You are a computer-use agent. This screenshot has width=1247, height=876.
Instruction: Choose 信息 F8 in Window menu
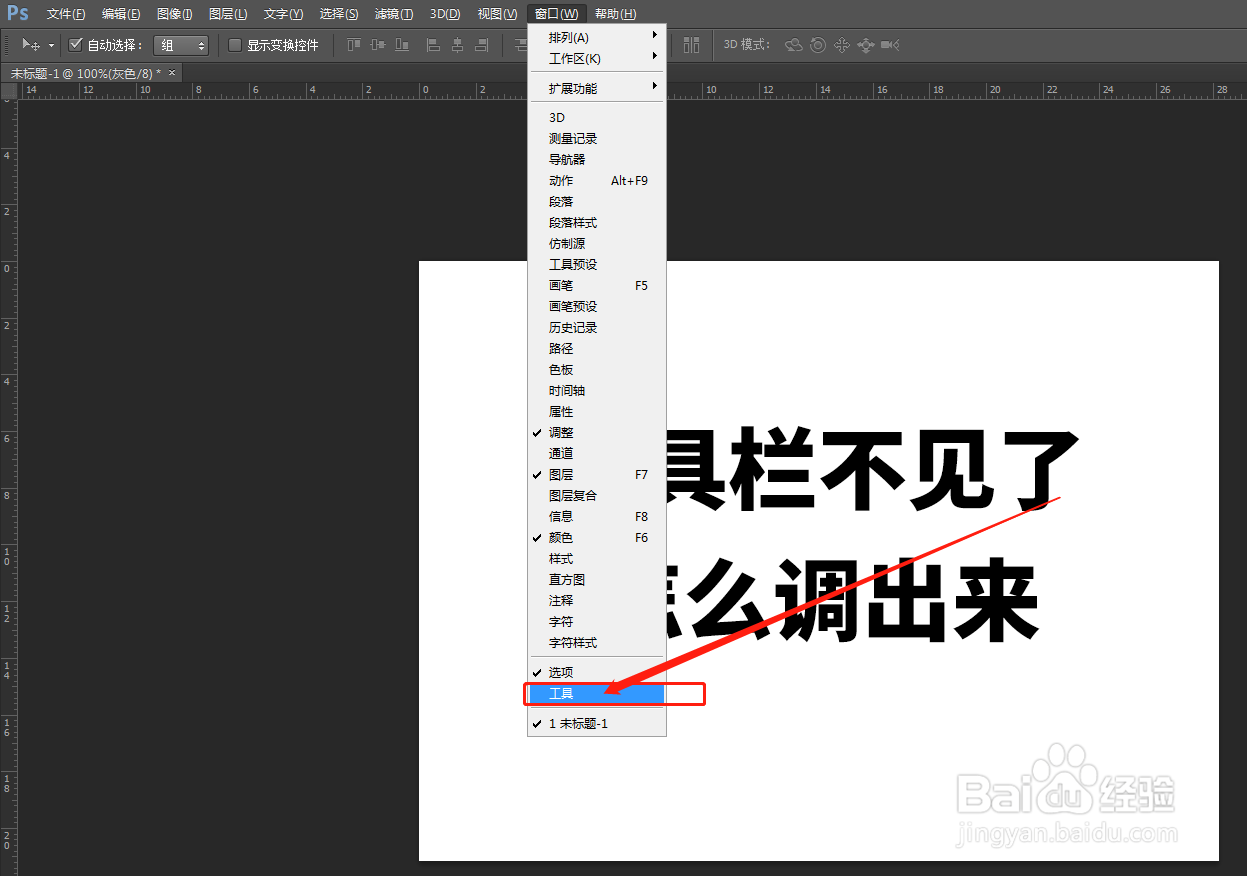coord(597,517)
